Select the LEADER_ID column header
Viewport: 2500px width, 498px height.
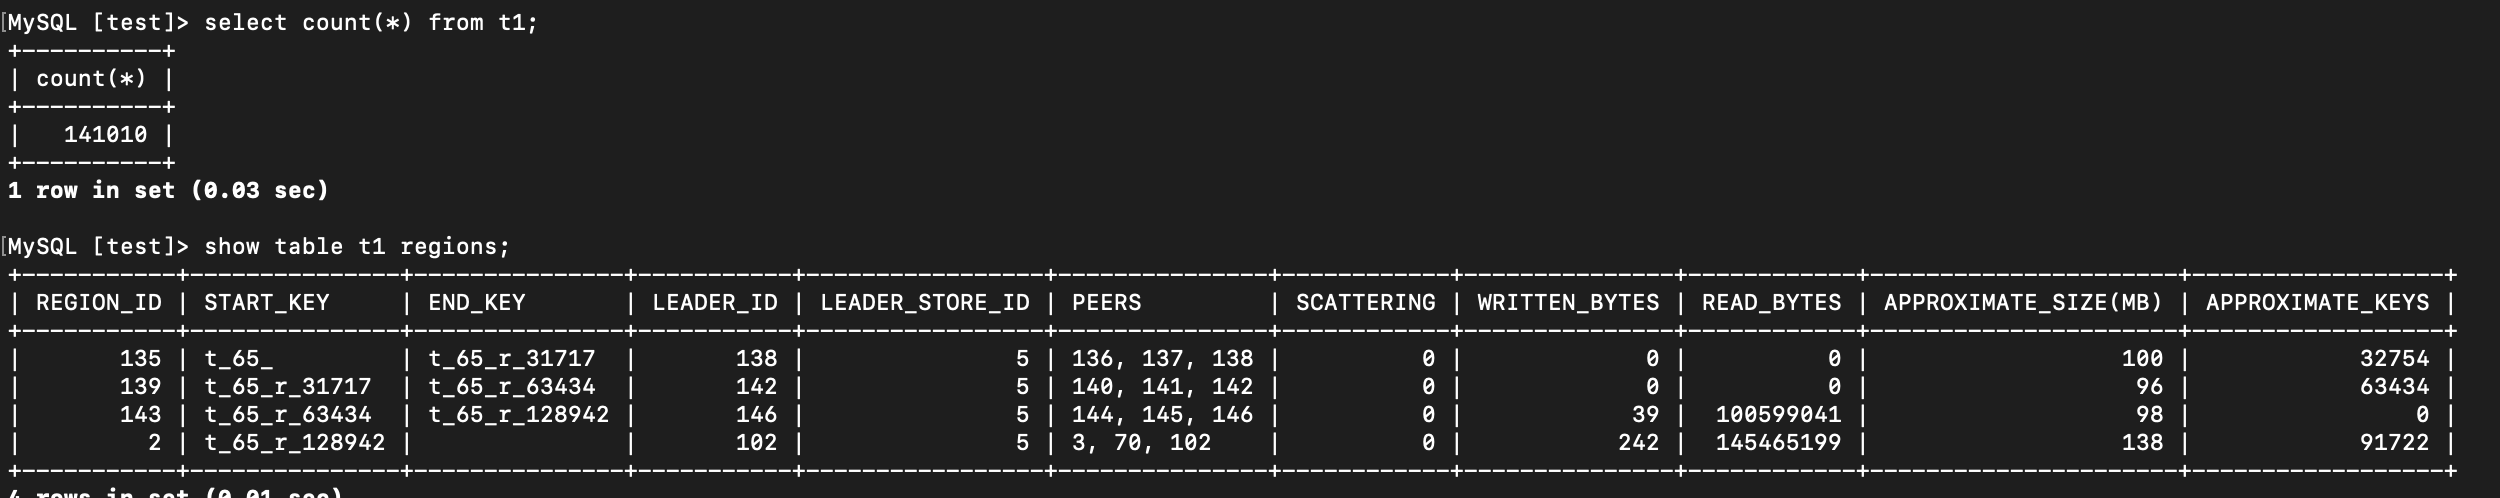pos(714,303)
